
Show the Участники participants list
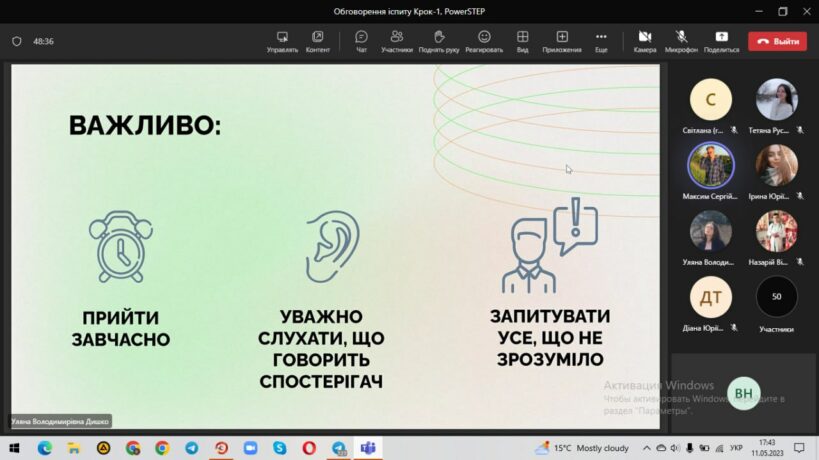tap(397, 39)
